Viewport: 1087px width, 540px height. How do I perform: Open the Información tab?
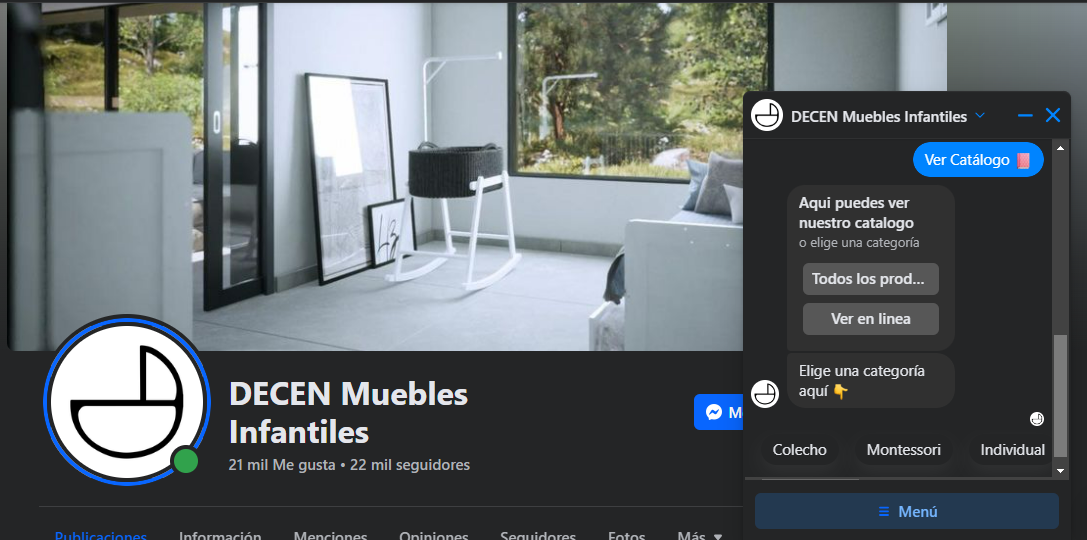[x=220, y=534]
